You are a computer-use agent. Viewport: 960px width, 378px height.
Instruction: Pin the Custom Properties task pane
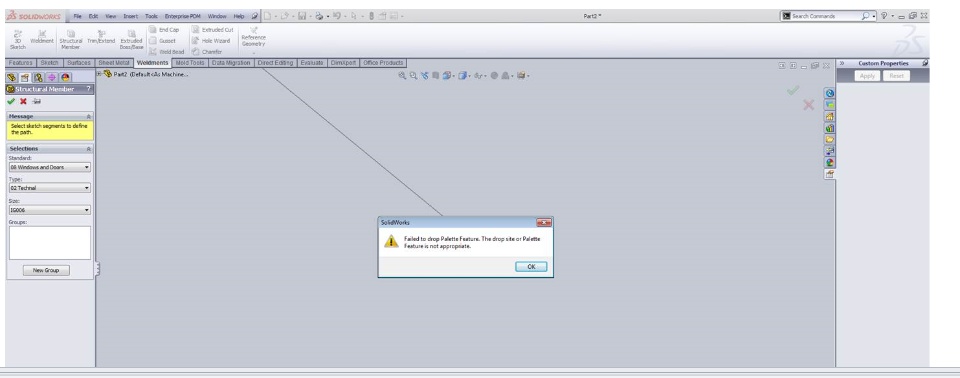(924, 63)
